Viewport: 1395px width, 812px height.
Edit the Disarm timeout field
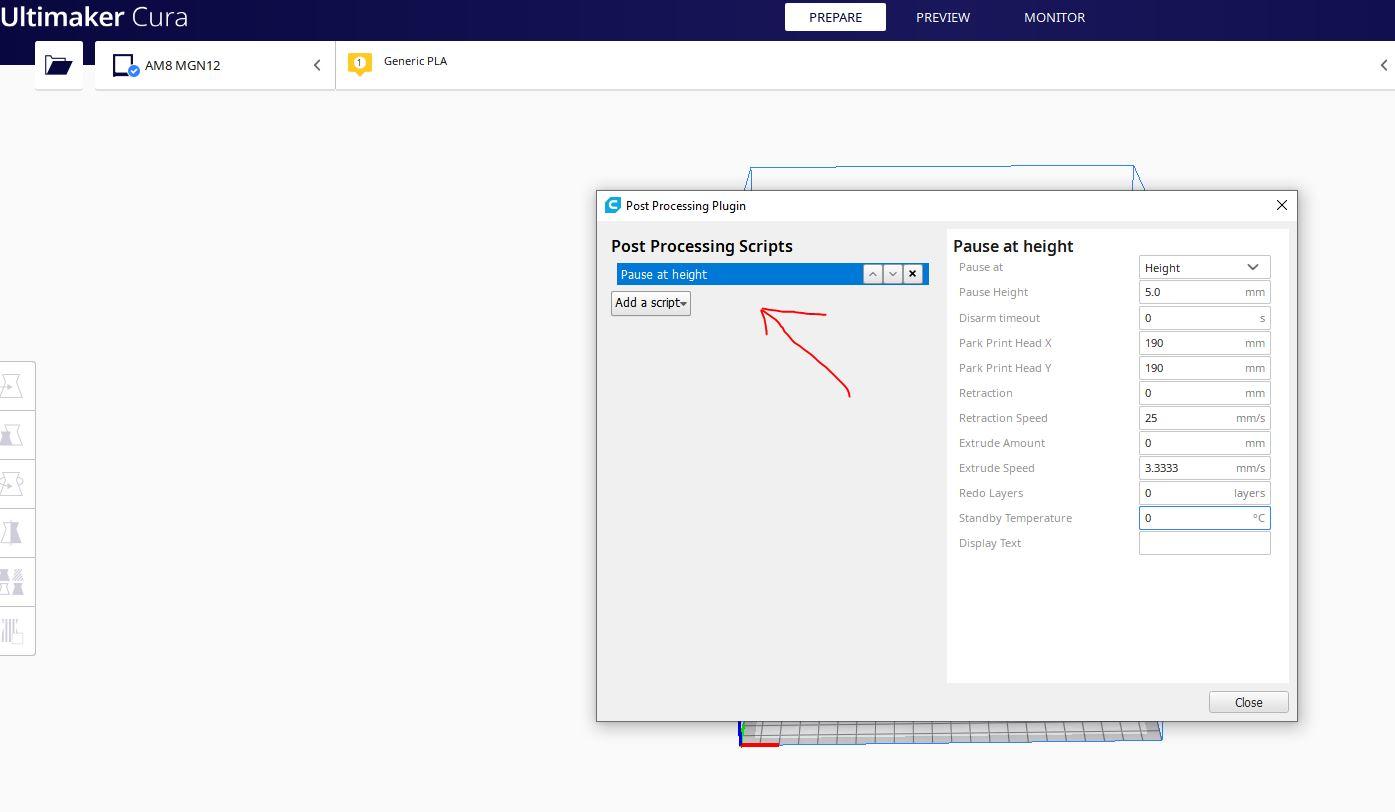click(1205, 318)
